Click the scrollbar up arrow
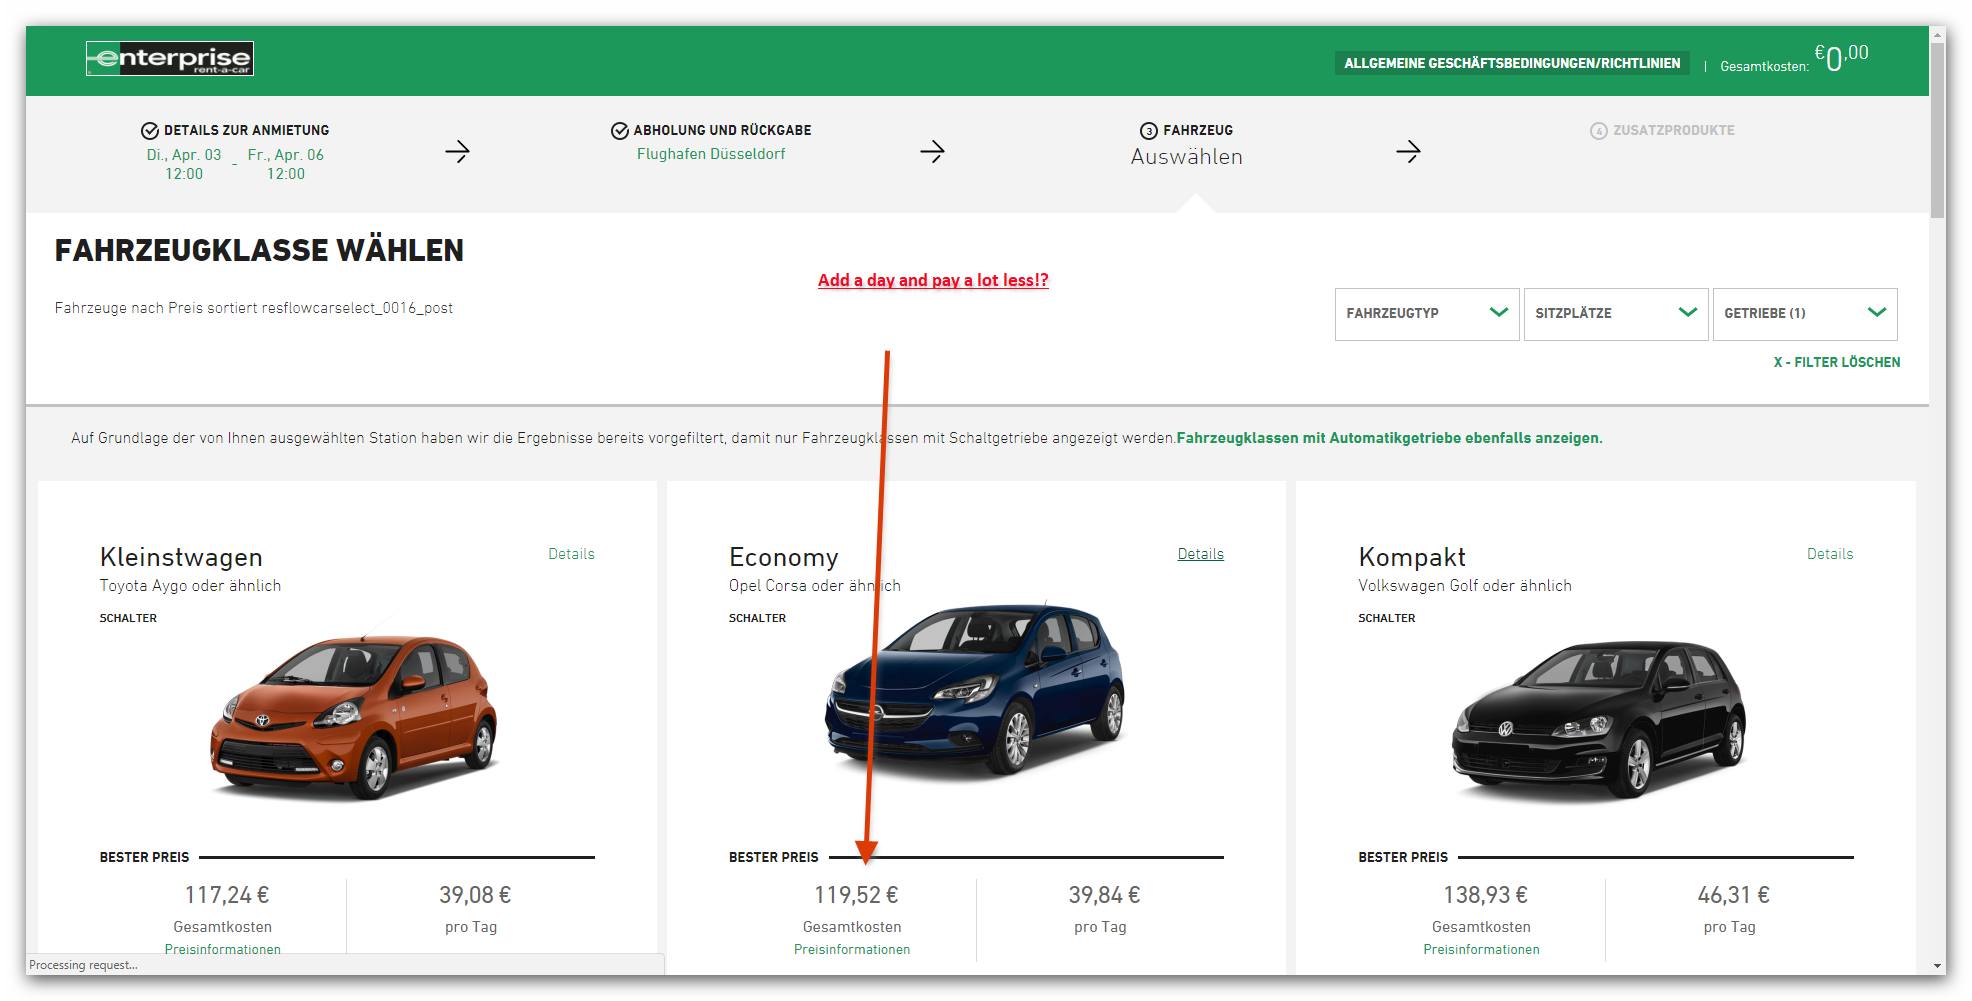 1938,33
